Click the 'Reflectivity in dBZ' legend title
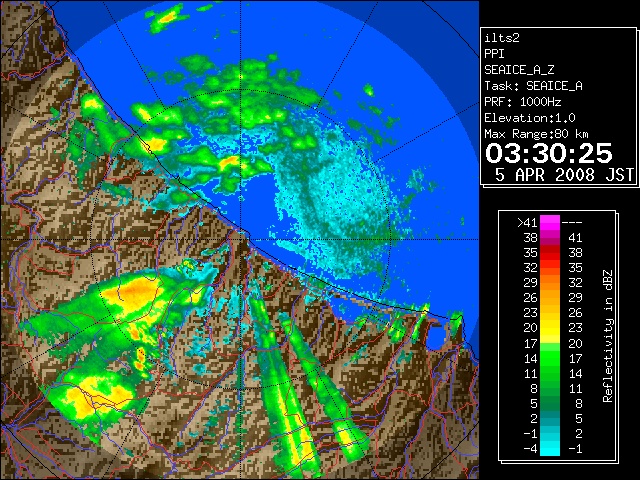 pyautogui.click(x=608, y=336)
